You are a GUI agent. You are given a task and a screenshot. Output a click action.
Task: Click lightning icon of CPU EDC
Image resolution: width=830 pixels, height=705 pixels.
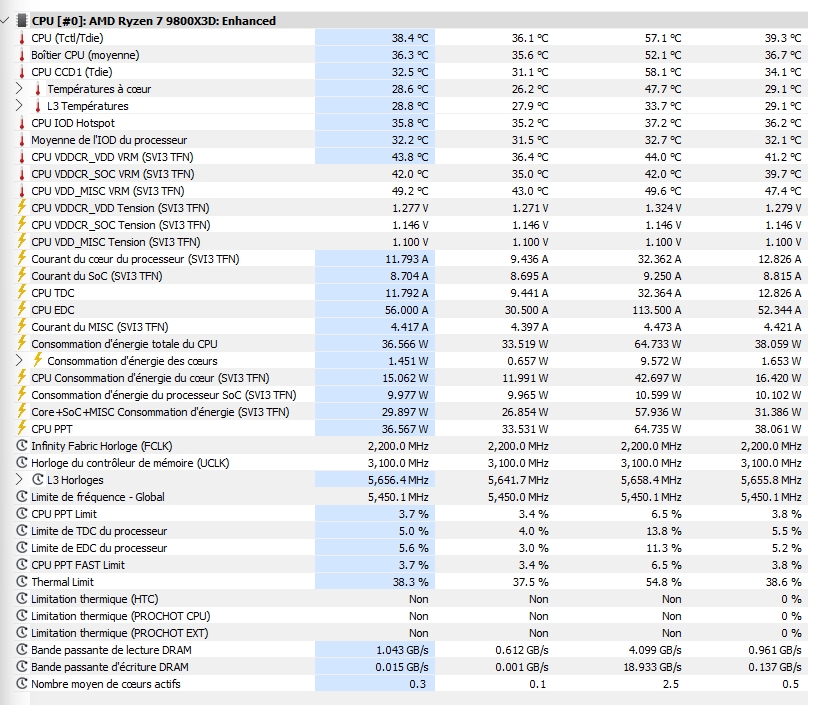click(22, 309)
